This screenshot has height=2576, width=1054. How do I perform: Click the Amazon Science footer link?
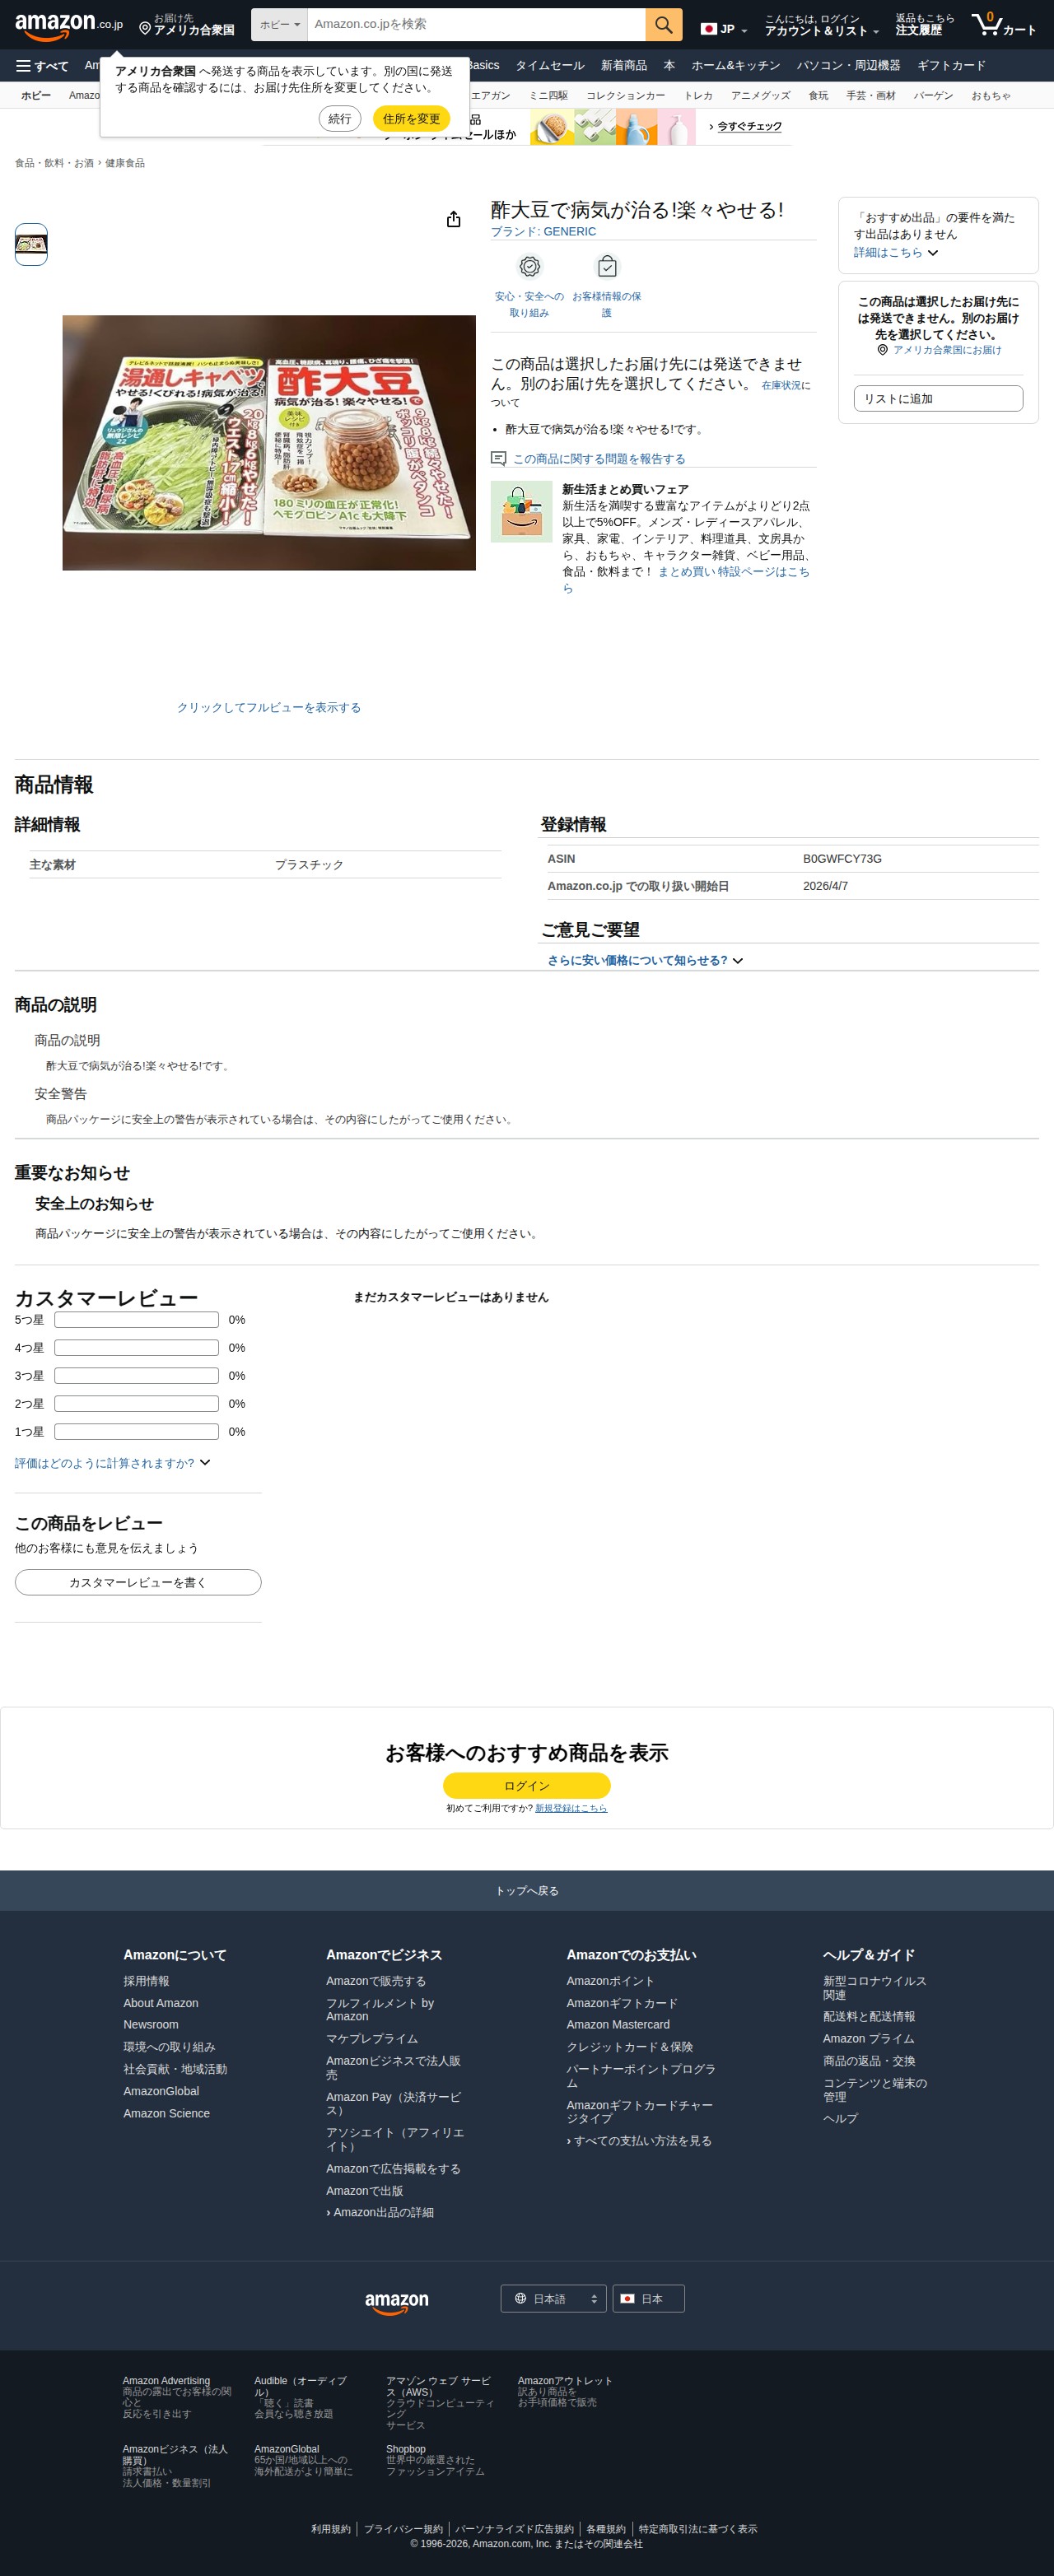pos(166,2113)
